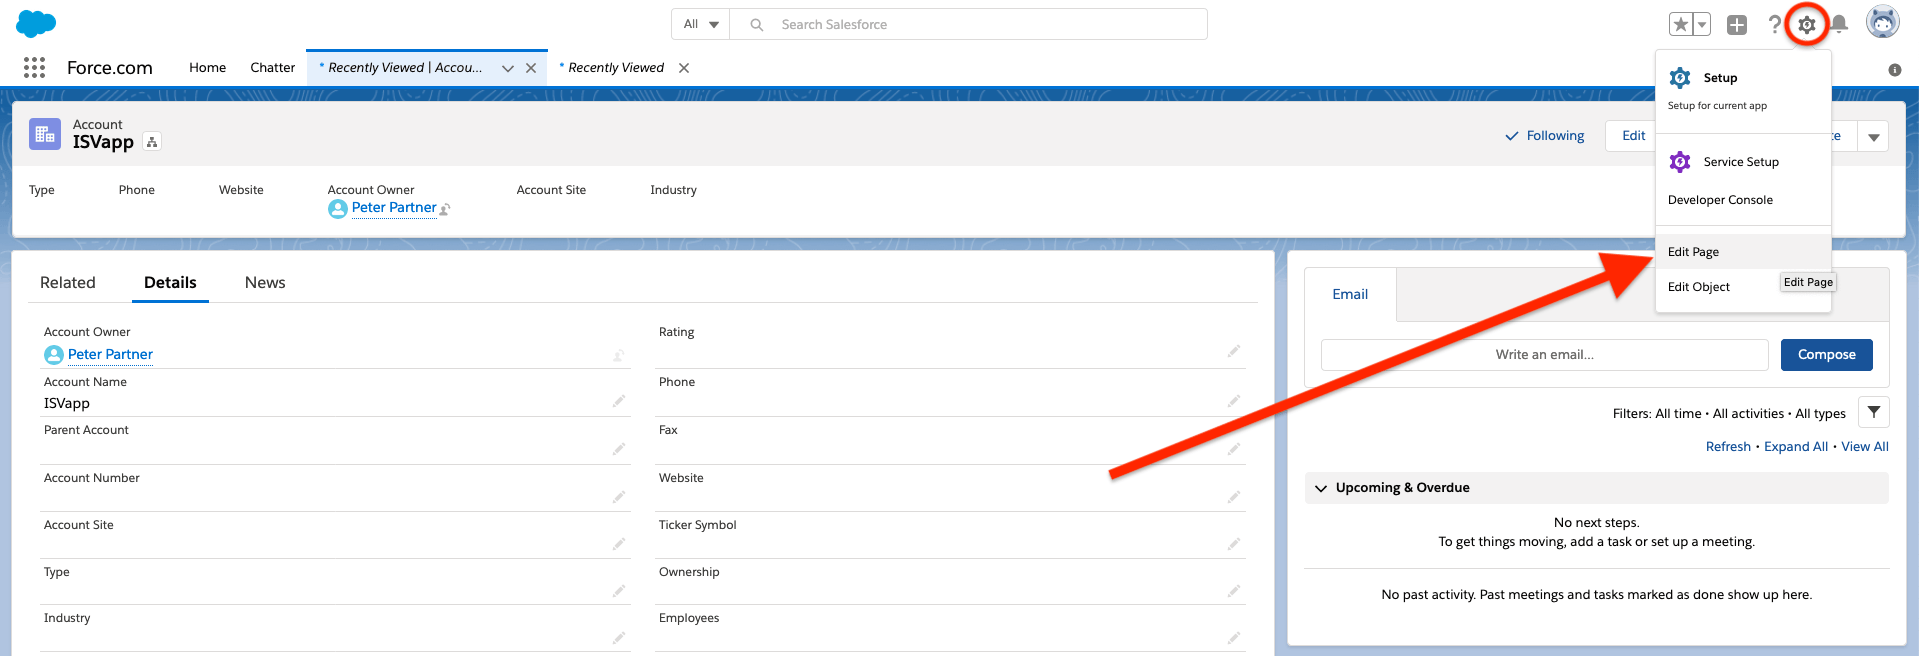Open Peter Partner link in Details section

pyautogui.click(x=110, y=354)
